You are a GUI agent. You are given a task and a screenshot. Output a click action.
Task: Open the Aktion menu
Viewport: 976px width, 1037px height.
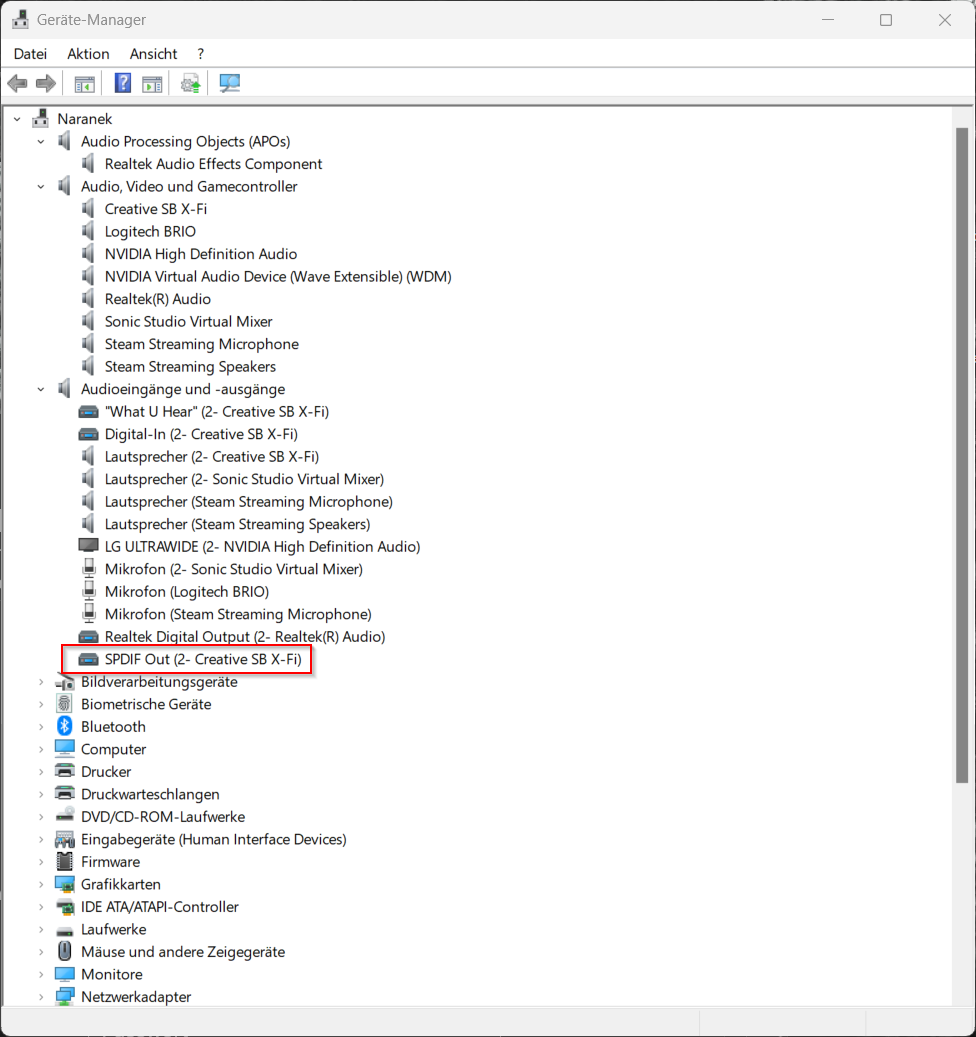pyautogui.click(x=88, y=54)
